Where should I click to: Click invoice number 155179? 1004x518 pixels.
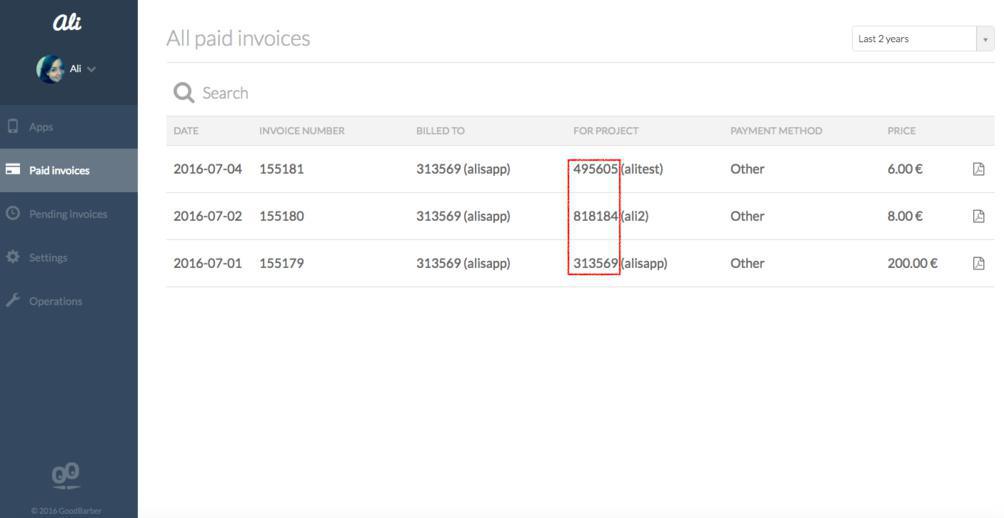coord(281,263)
